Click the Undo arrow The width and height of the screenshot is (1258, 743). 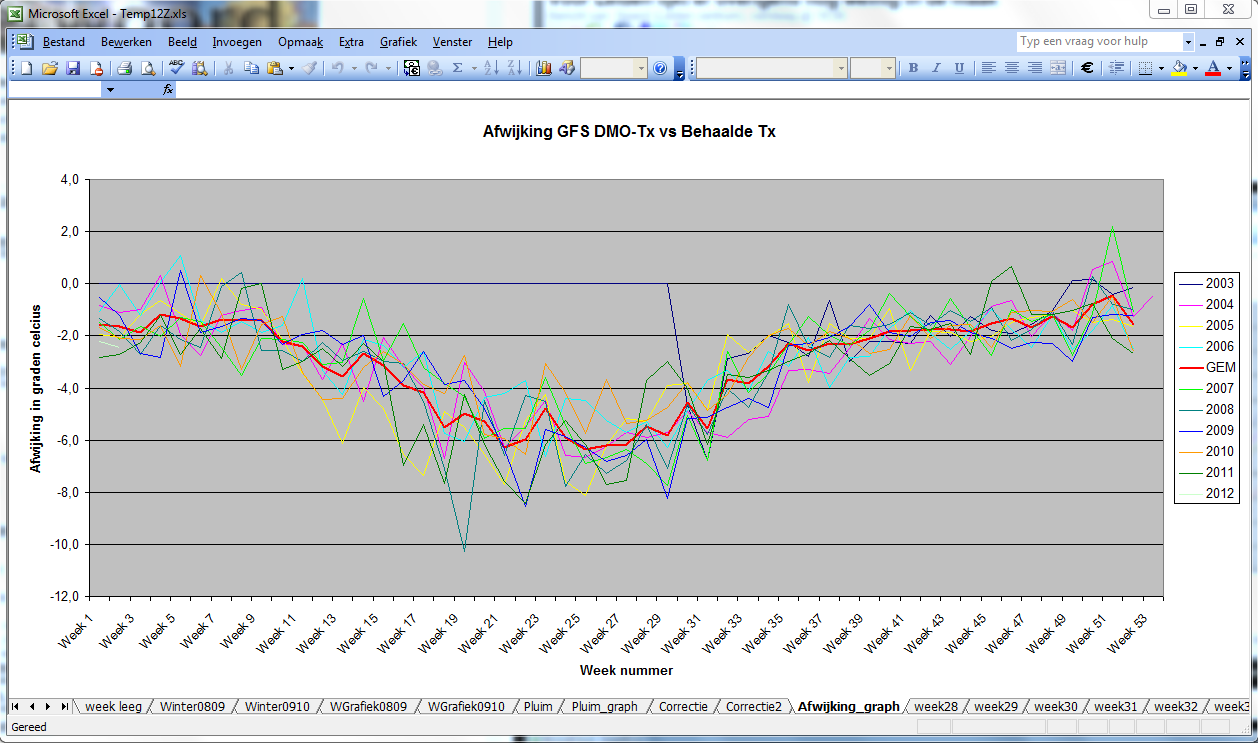coord(338,68)
